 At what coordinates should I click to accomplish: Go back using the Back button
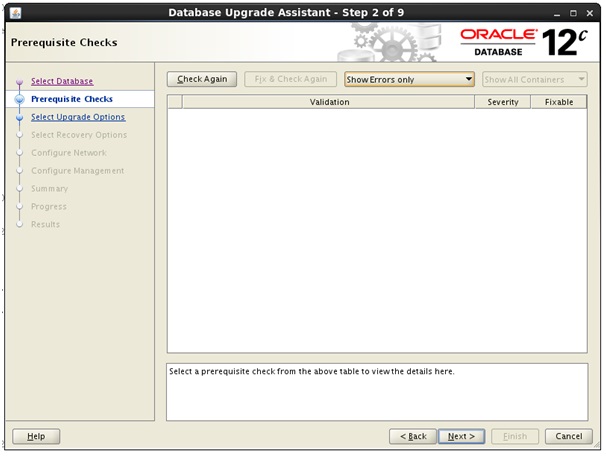413,436
